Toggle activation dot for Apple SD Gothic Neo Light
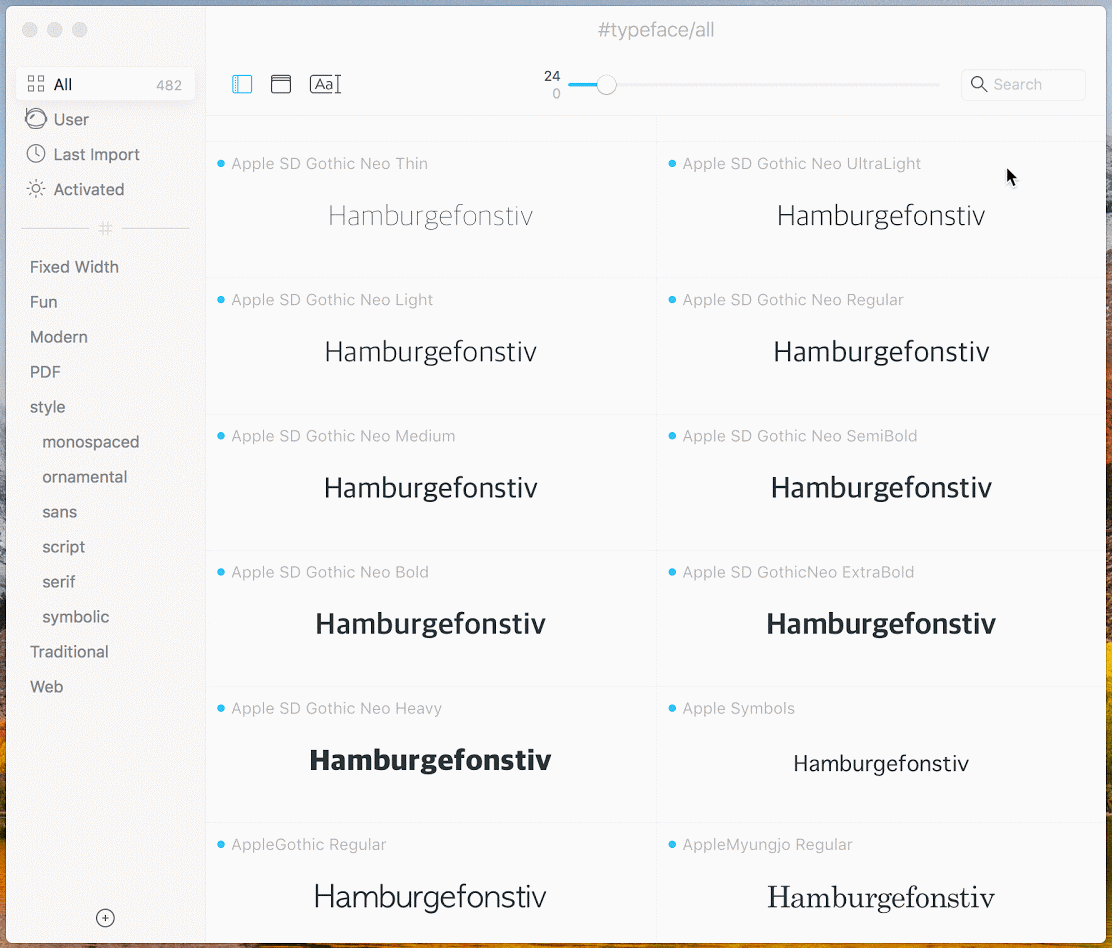 click(221, 300)
